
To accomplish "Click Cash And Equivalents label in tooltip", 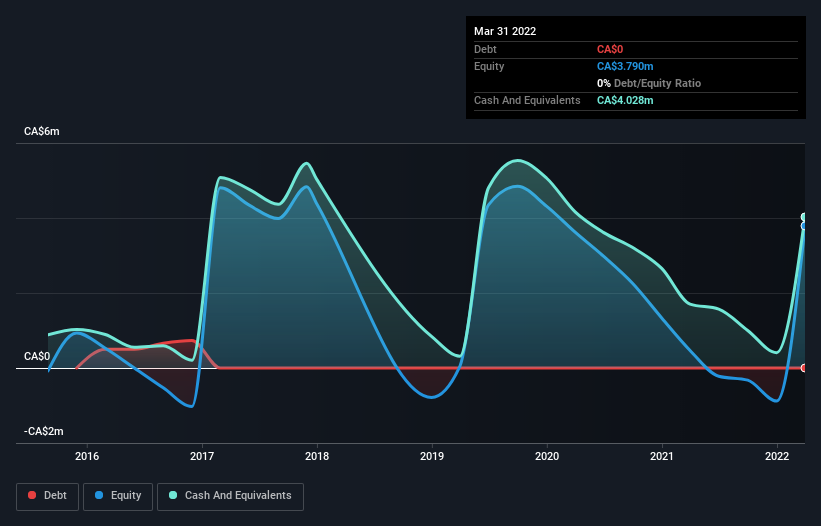I will click(x=527, y=100).
